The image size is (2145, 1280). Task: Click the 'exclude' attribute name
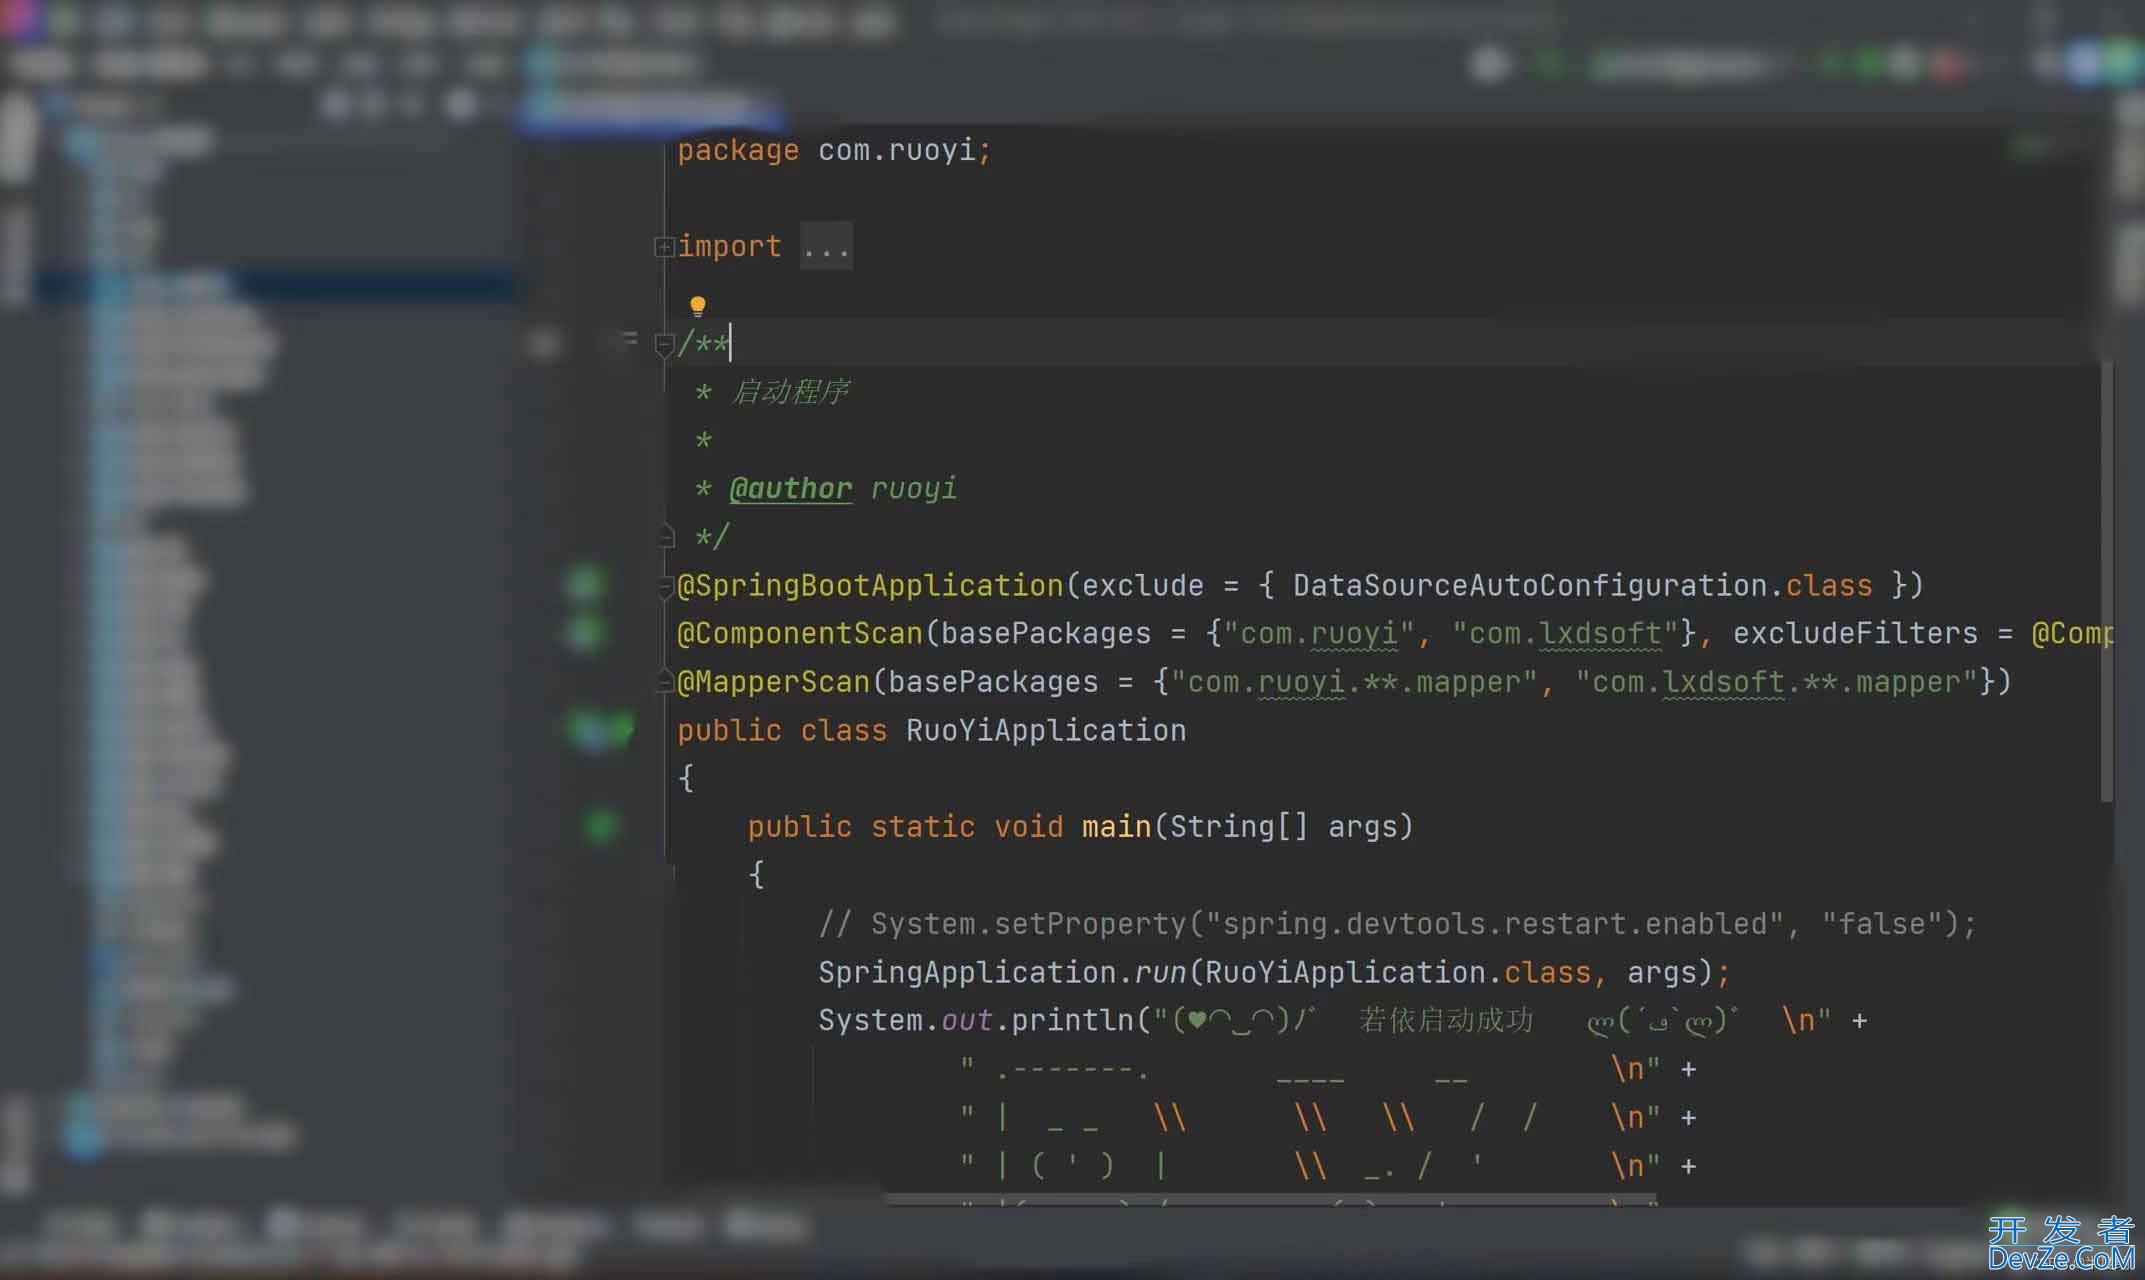click(x=1143, y=586)
